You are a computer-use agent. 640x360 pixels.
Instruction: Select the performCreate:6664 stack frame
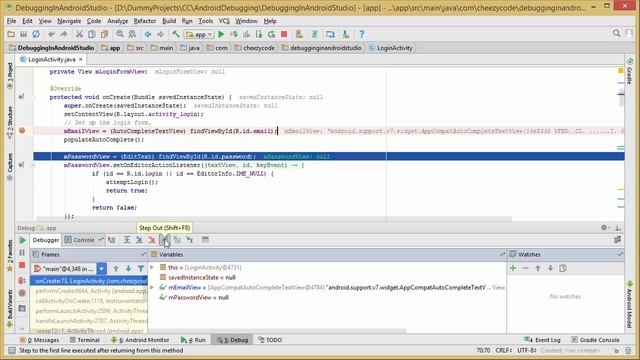pos(89,291)
